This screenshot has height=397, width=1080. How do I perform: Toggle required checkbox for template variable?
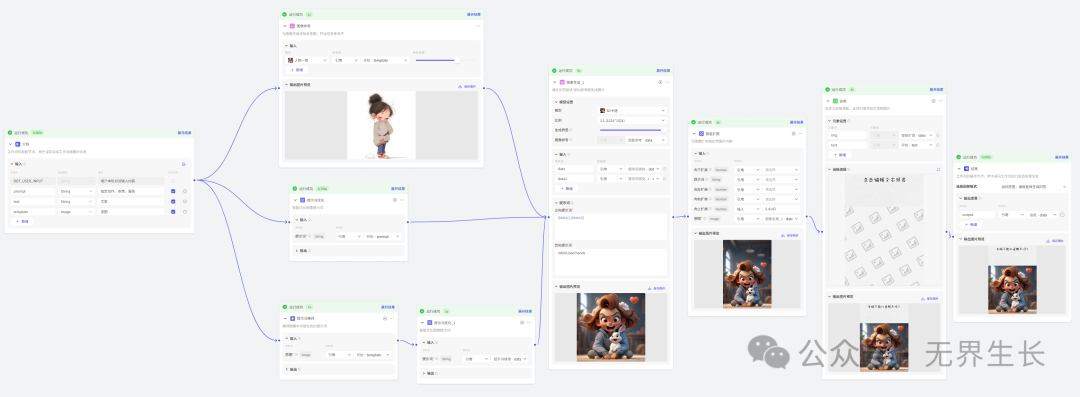(x=173, y=212)
